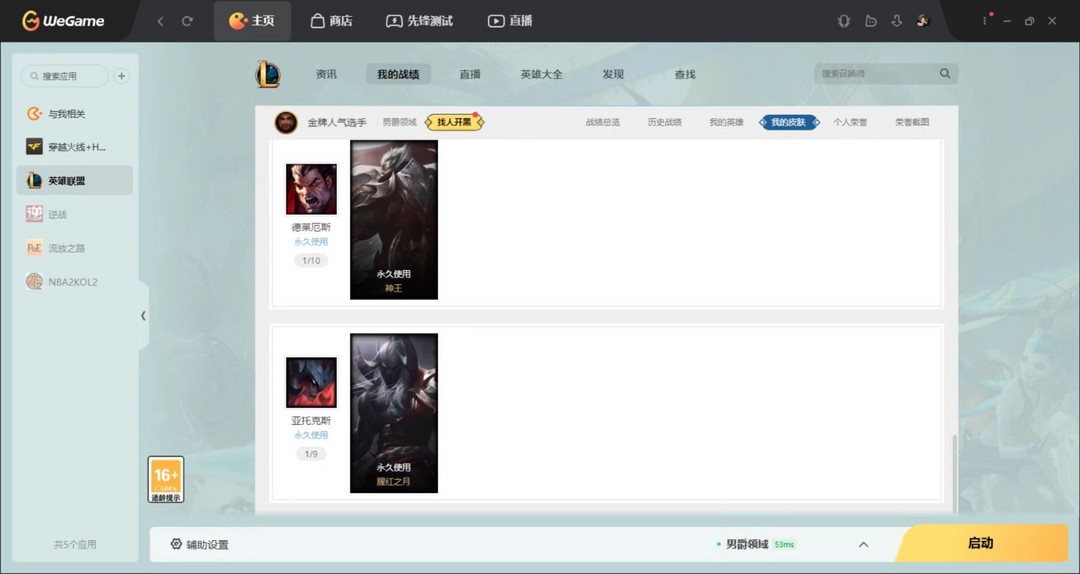
Task: Click the 53ms latency indicator
Action: [784, 544]
